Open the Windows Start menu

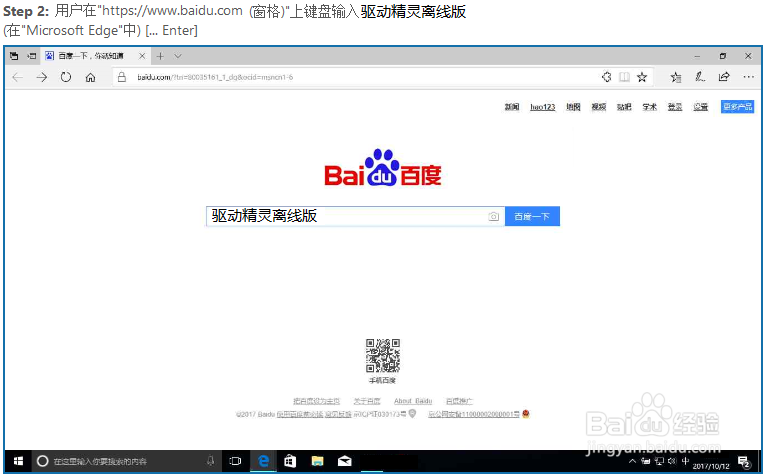[x=19, y=461]
